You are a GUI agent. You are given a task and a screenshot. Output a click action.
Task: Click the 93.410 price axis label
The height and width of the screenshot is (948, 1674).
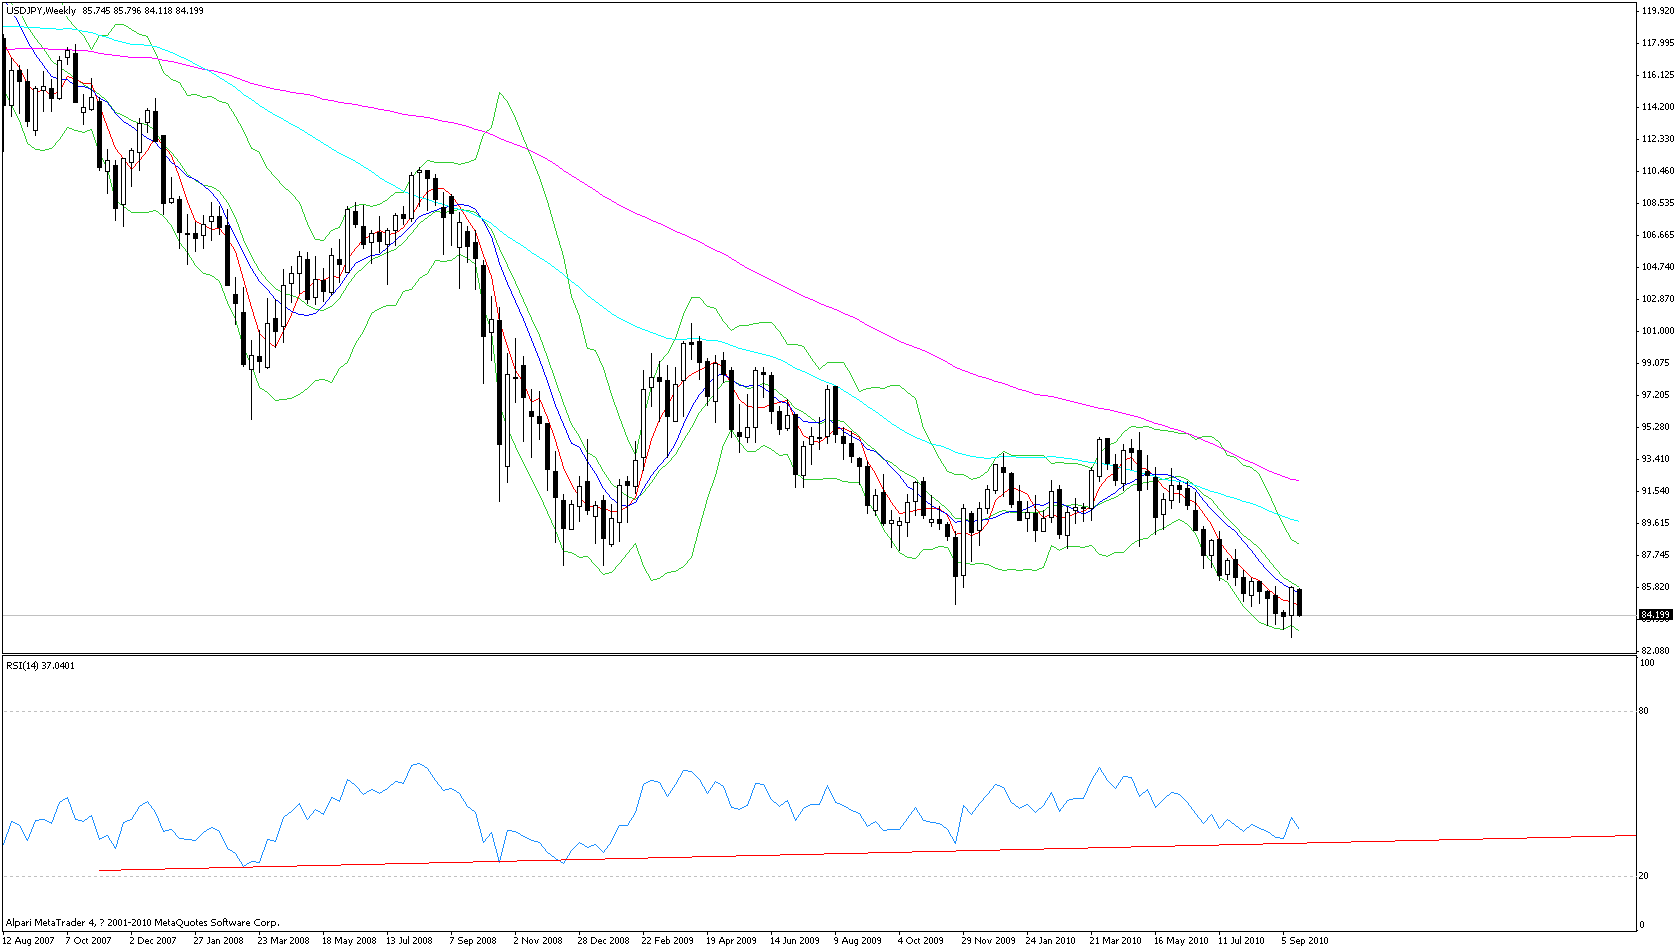click(x=1656, y=459)
